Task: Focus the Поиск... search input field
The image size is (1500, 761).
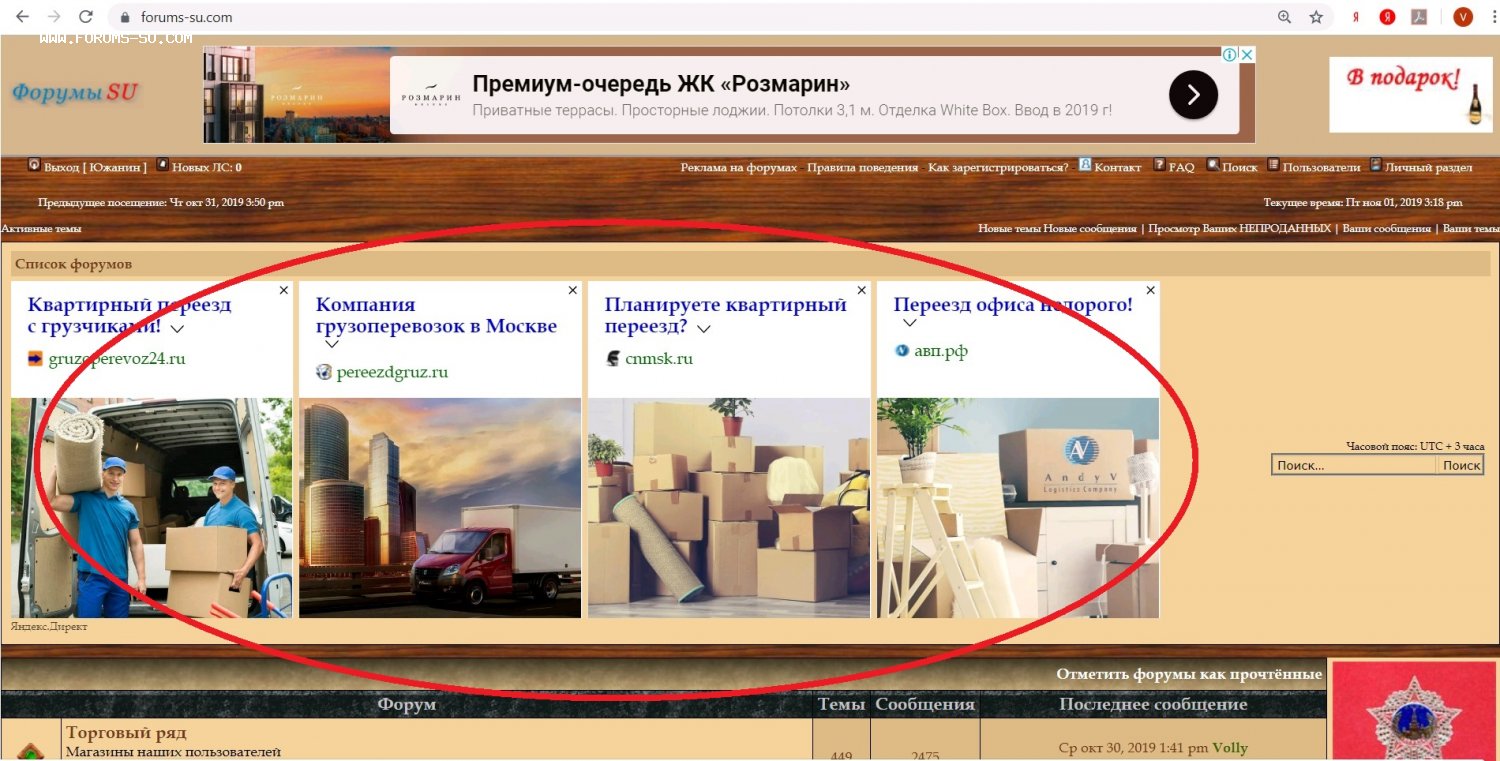Action: [1354, 465]
